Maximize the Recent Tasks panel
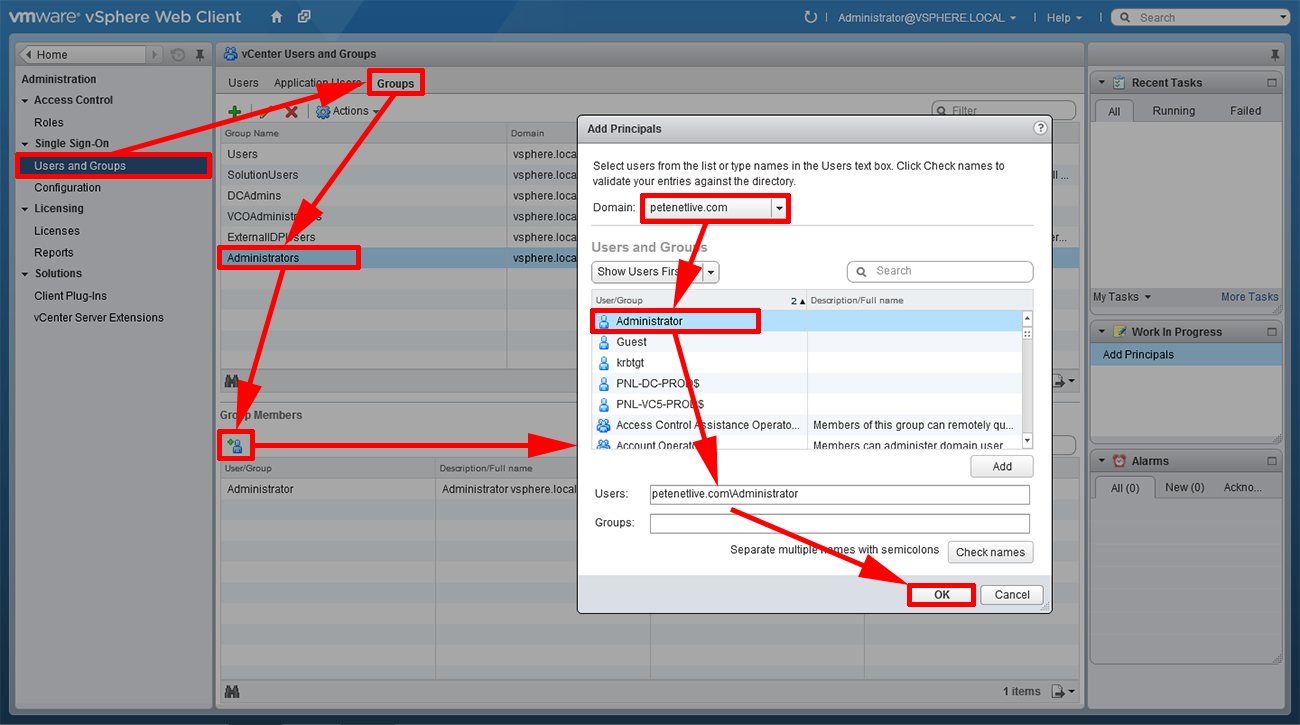Viewport: 1300px width, 725px height. pos(1272,83)
